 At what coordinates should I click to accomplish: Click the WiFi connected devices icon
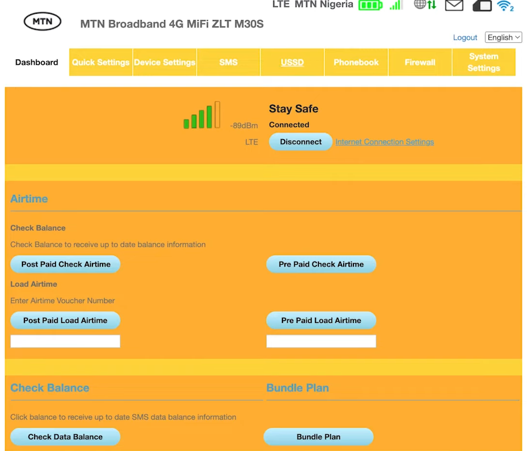505,6
